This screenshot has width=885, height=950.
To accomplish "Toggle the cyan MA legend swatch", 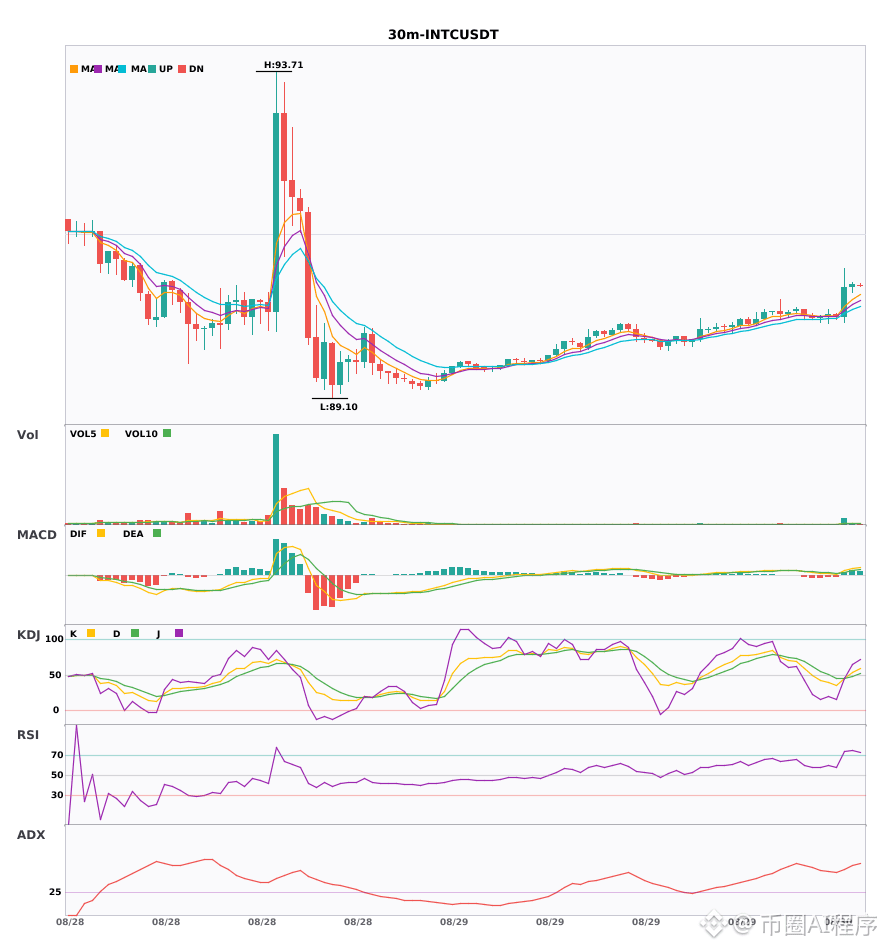I will coord(122,69).
